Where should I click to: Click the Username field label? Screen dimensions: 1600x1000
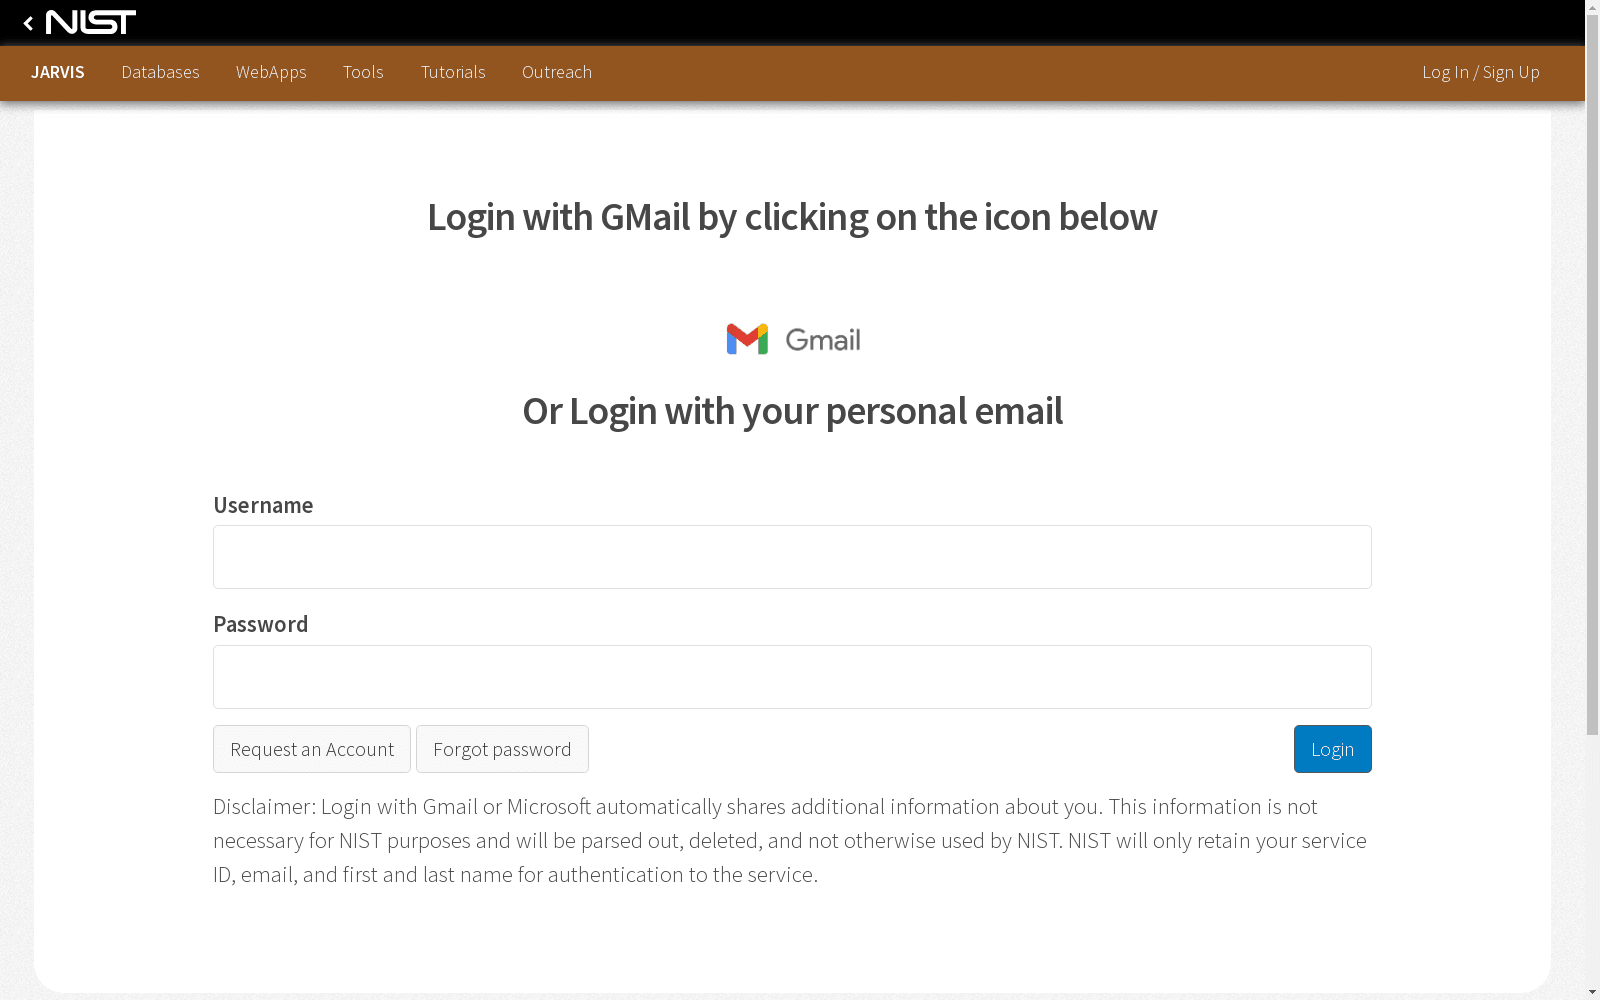pos(263,505)
